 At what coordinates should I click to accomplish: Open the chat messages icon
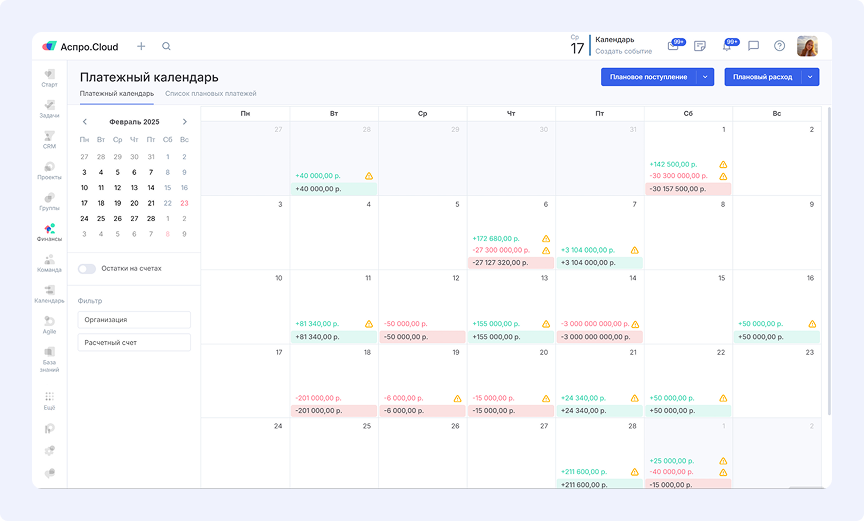pyautogui.click(x=753, y=46)
